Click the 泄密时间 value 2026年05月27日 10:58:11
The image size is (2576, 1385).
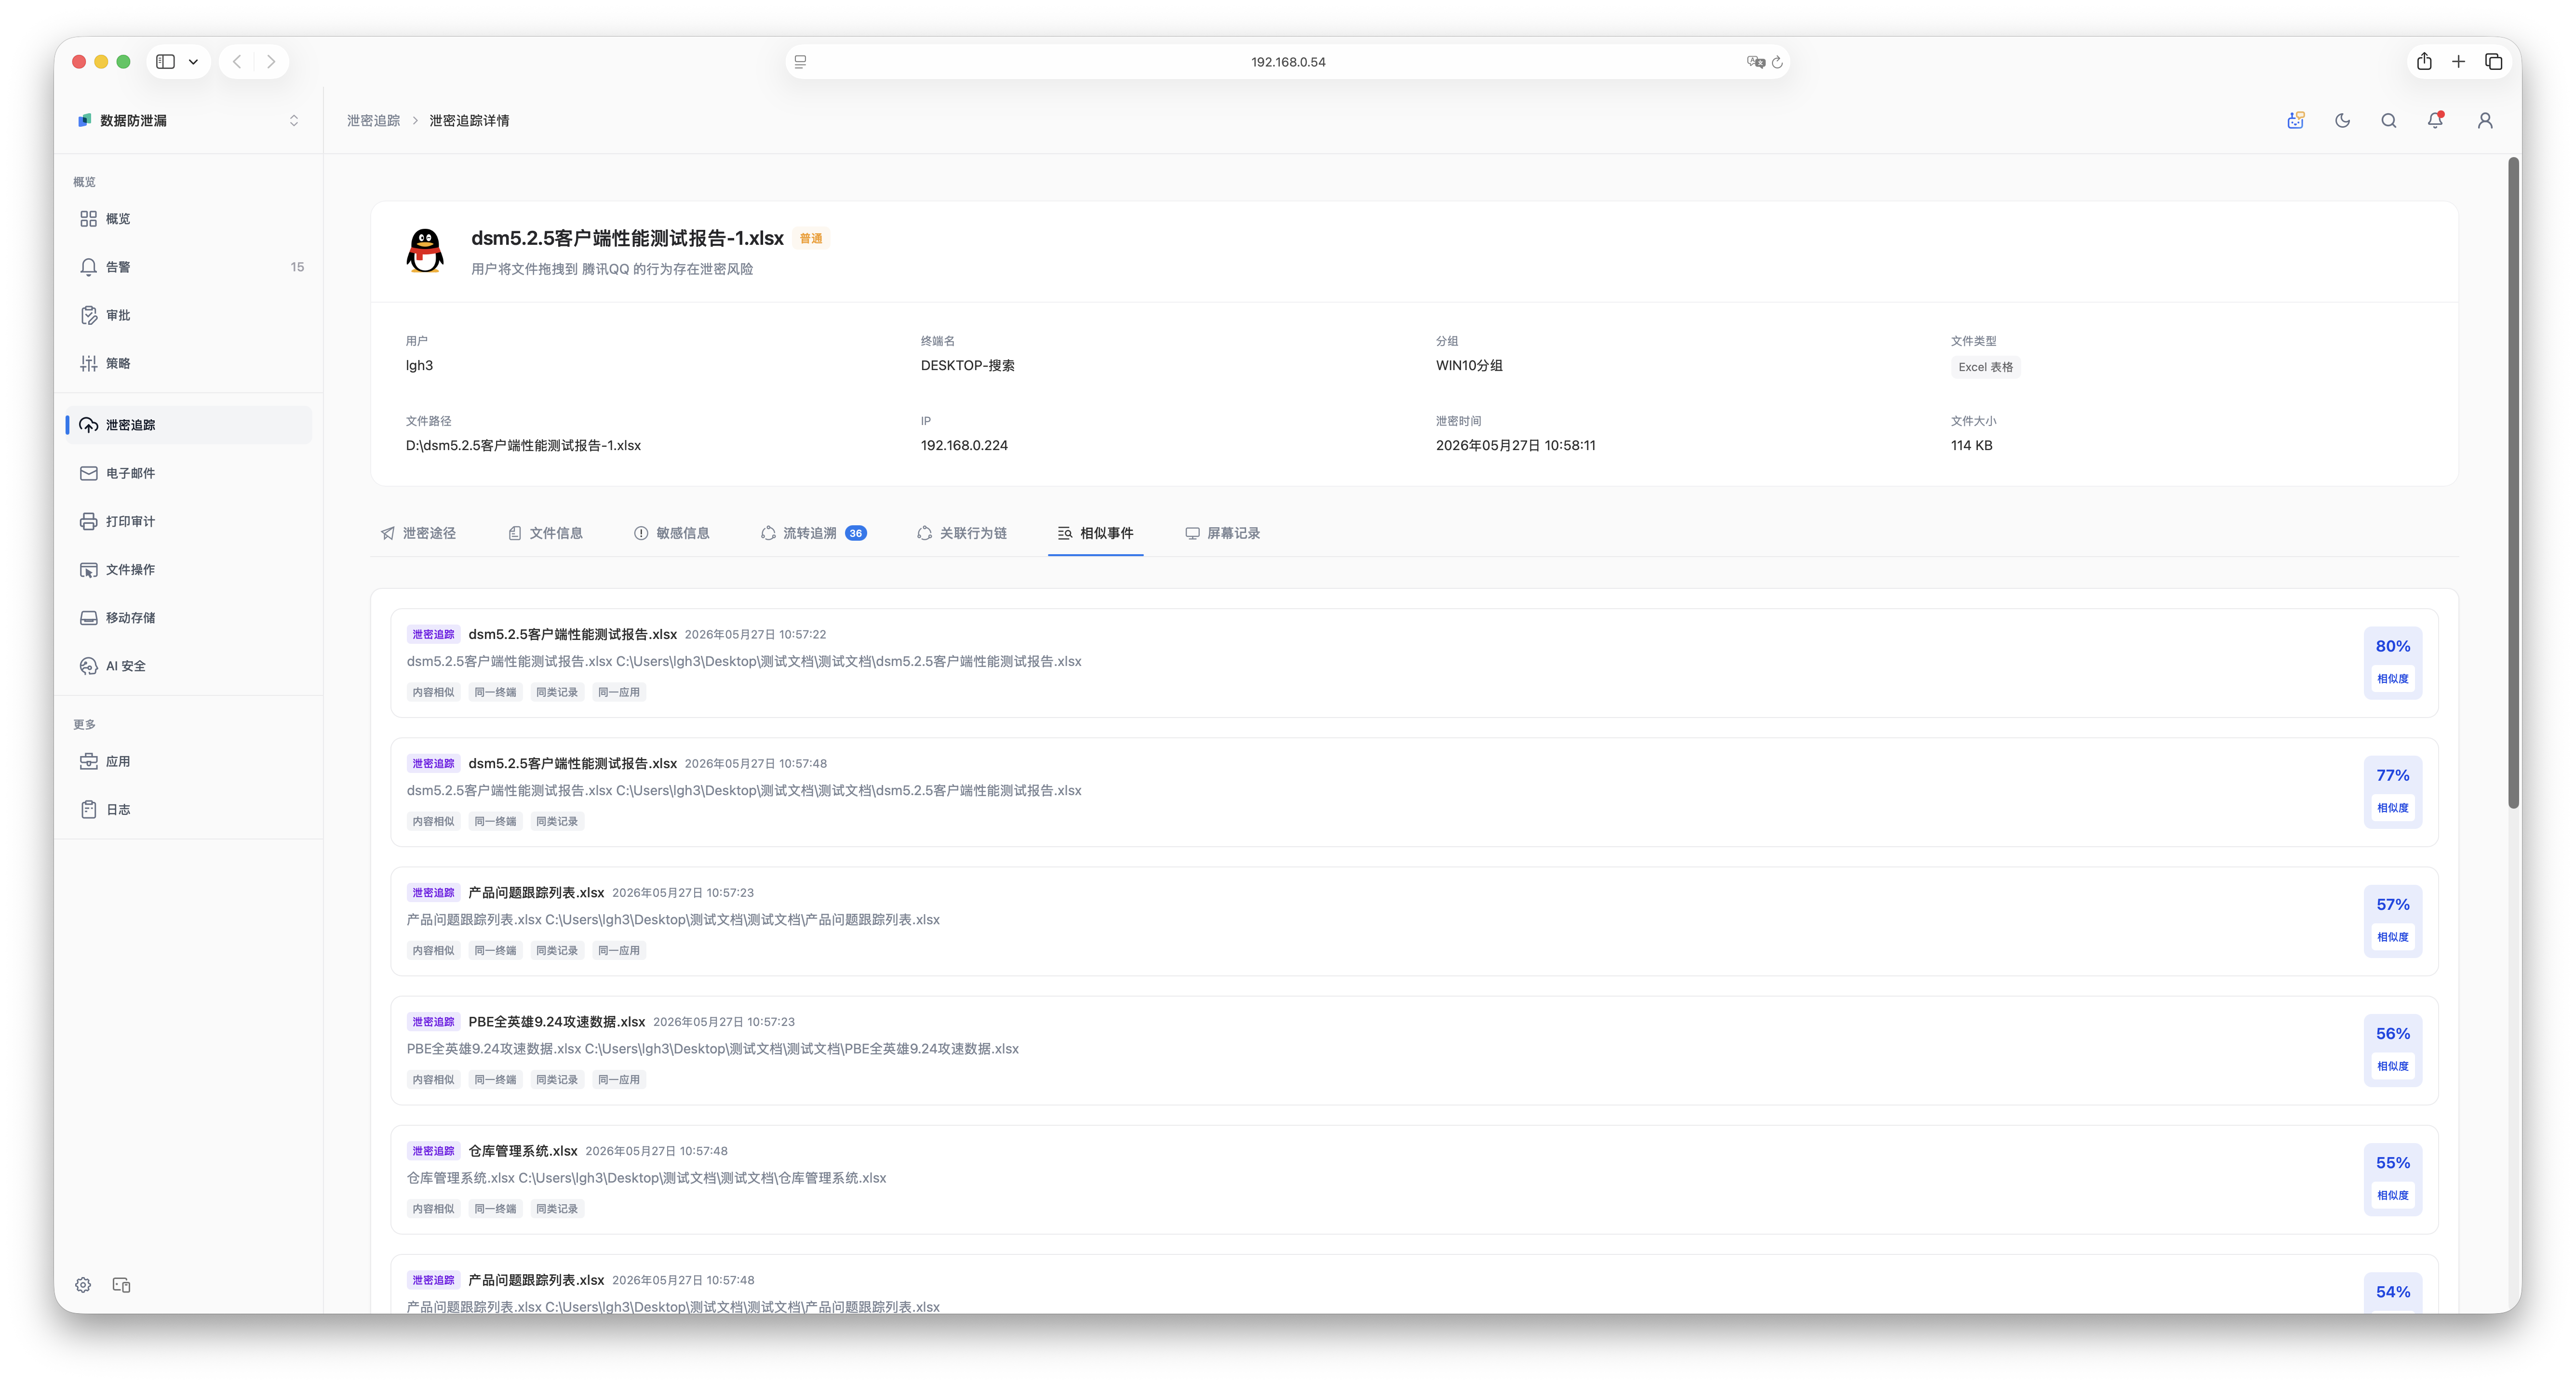[x=1515, y=445]
